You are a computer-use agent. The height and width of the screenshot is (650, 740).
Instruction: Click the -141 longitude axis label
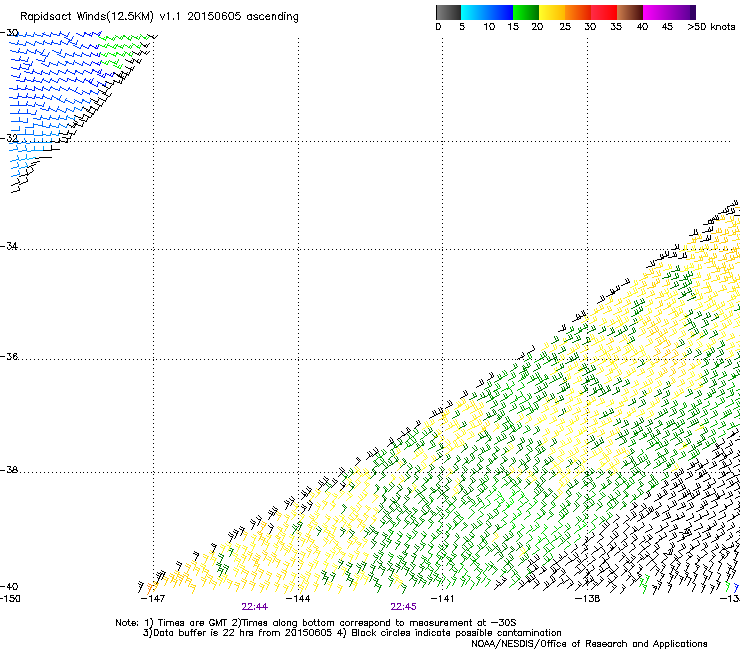(442, 599)
